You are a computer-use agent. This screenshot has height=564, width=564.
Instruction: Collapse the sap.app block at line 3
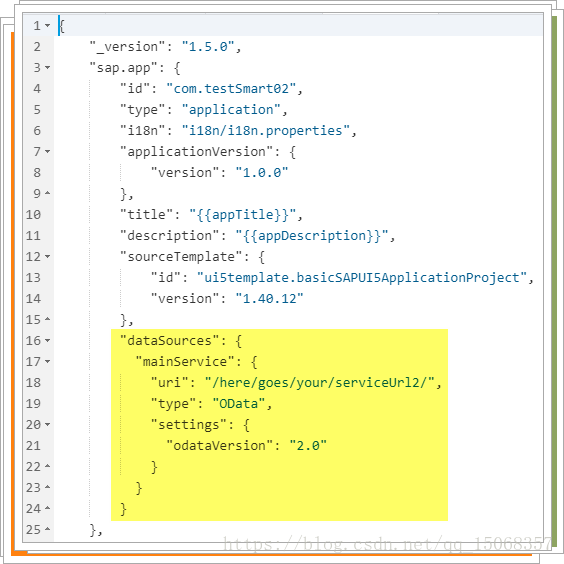tap(47, 68)
